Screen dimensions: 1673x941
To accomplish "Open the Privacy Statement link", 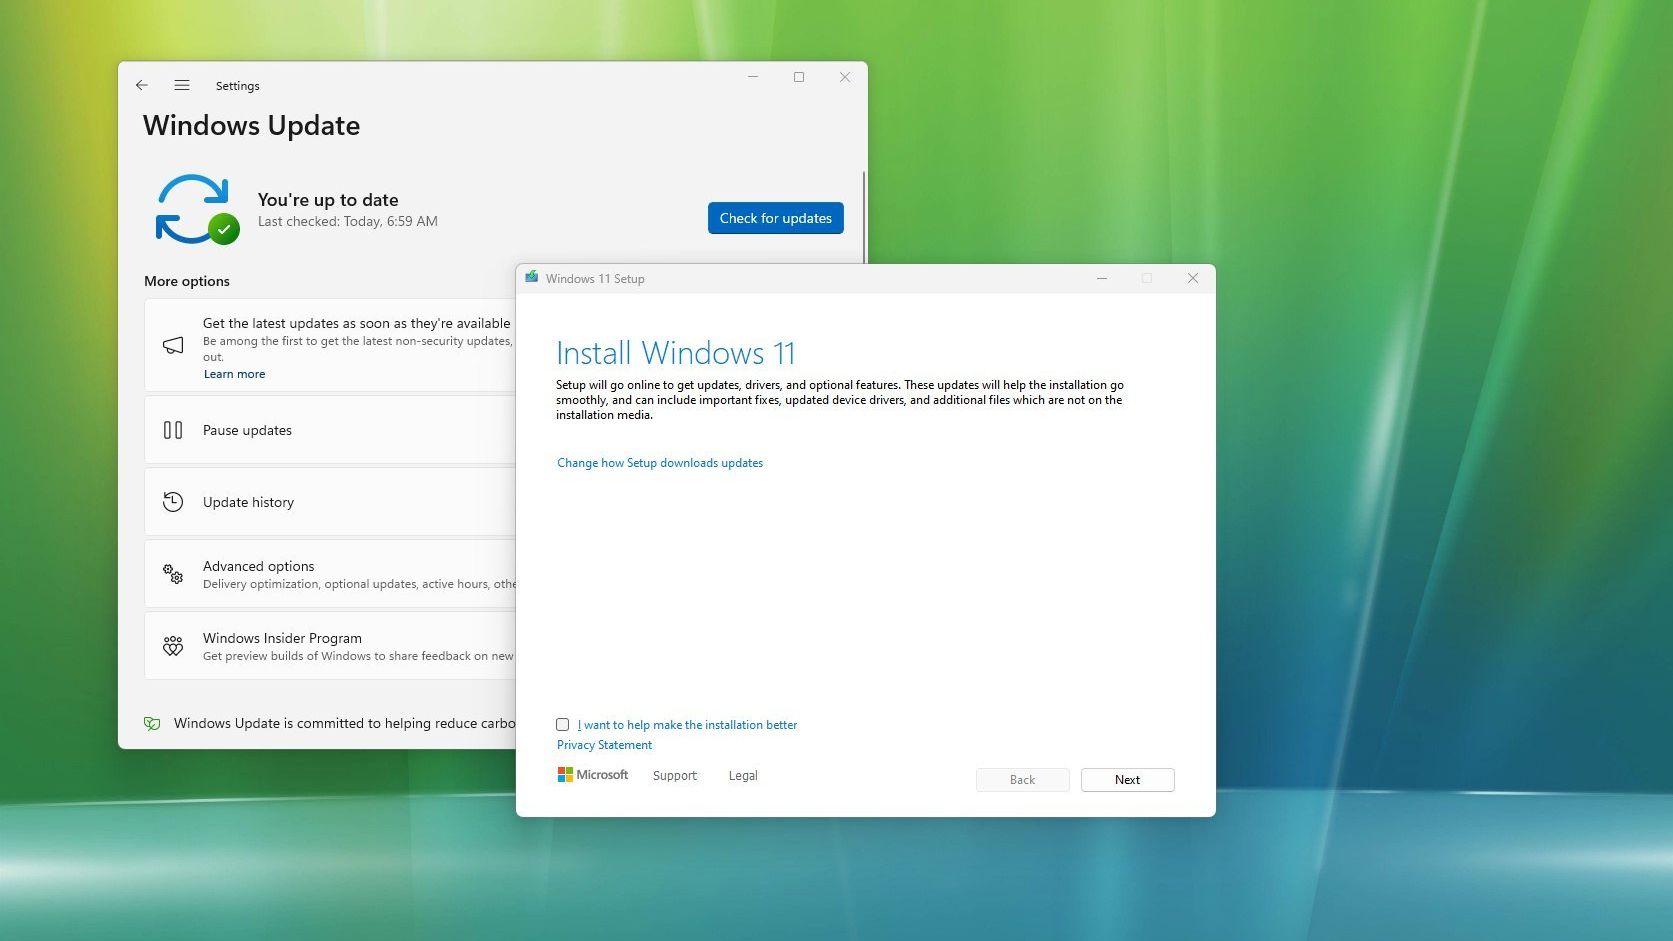I will click(604, 745).
